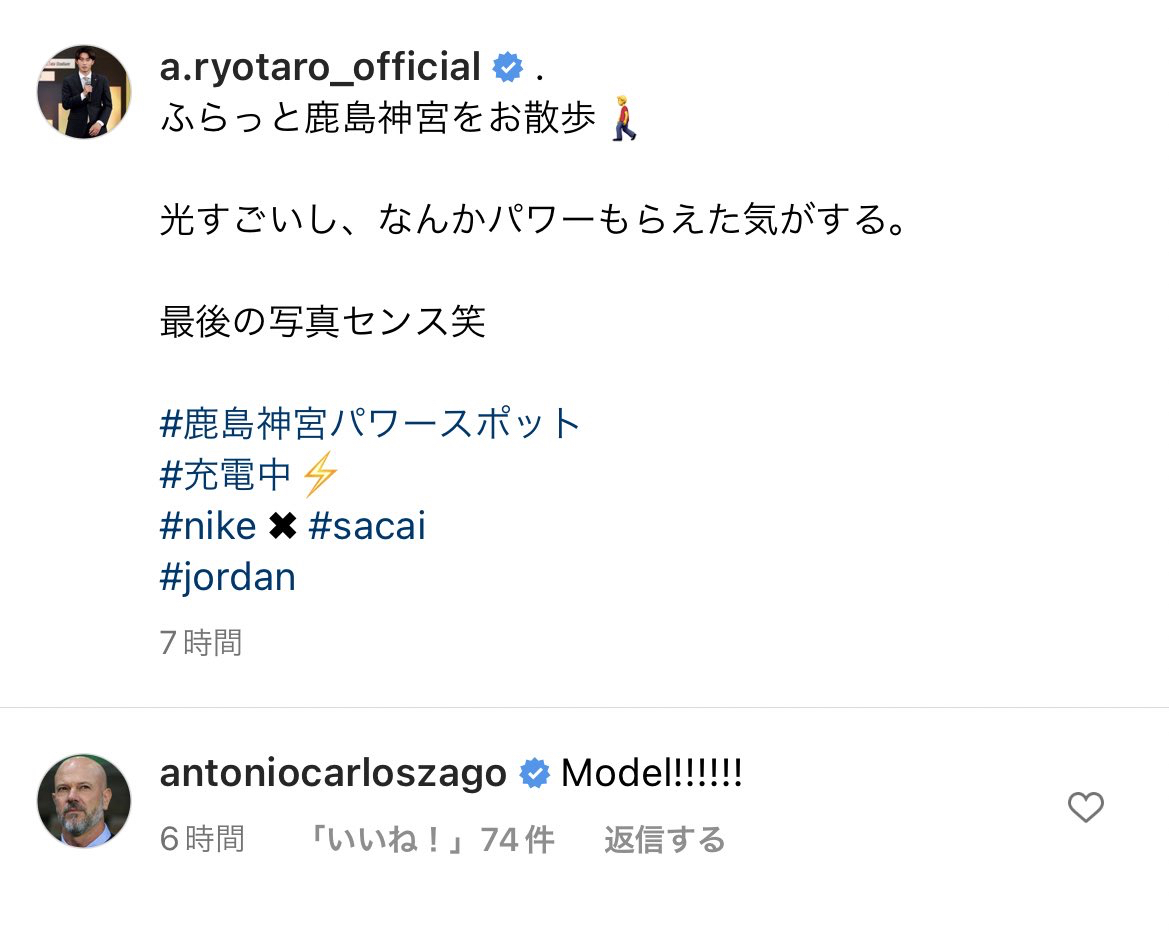The width and height of the screenshot is (1169, 932).
Task: Open the #sacai hashtag
Action: pyautogui.click(x=367, y=526)
